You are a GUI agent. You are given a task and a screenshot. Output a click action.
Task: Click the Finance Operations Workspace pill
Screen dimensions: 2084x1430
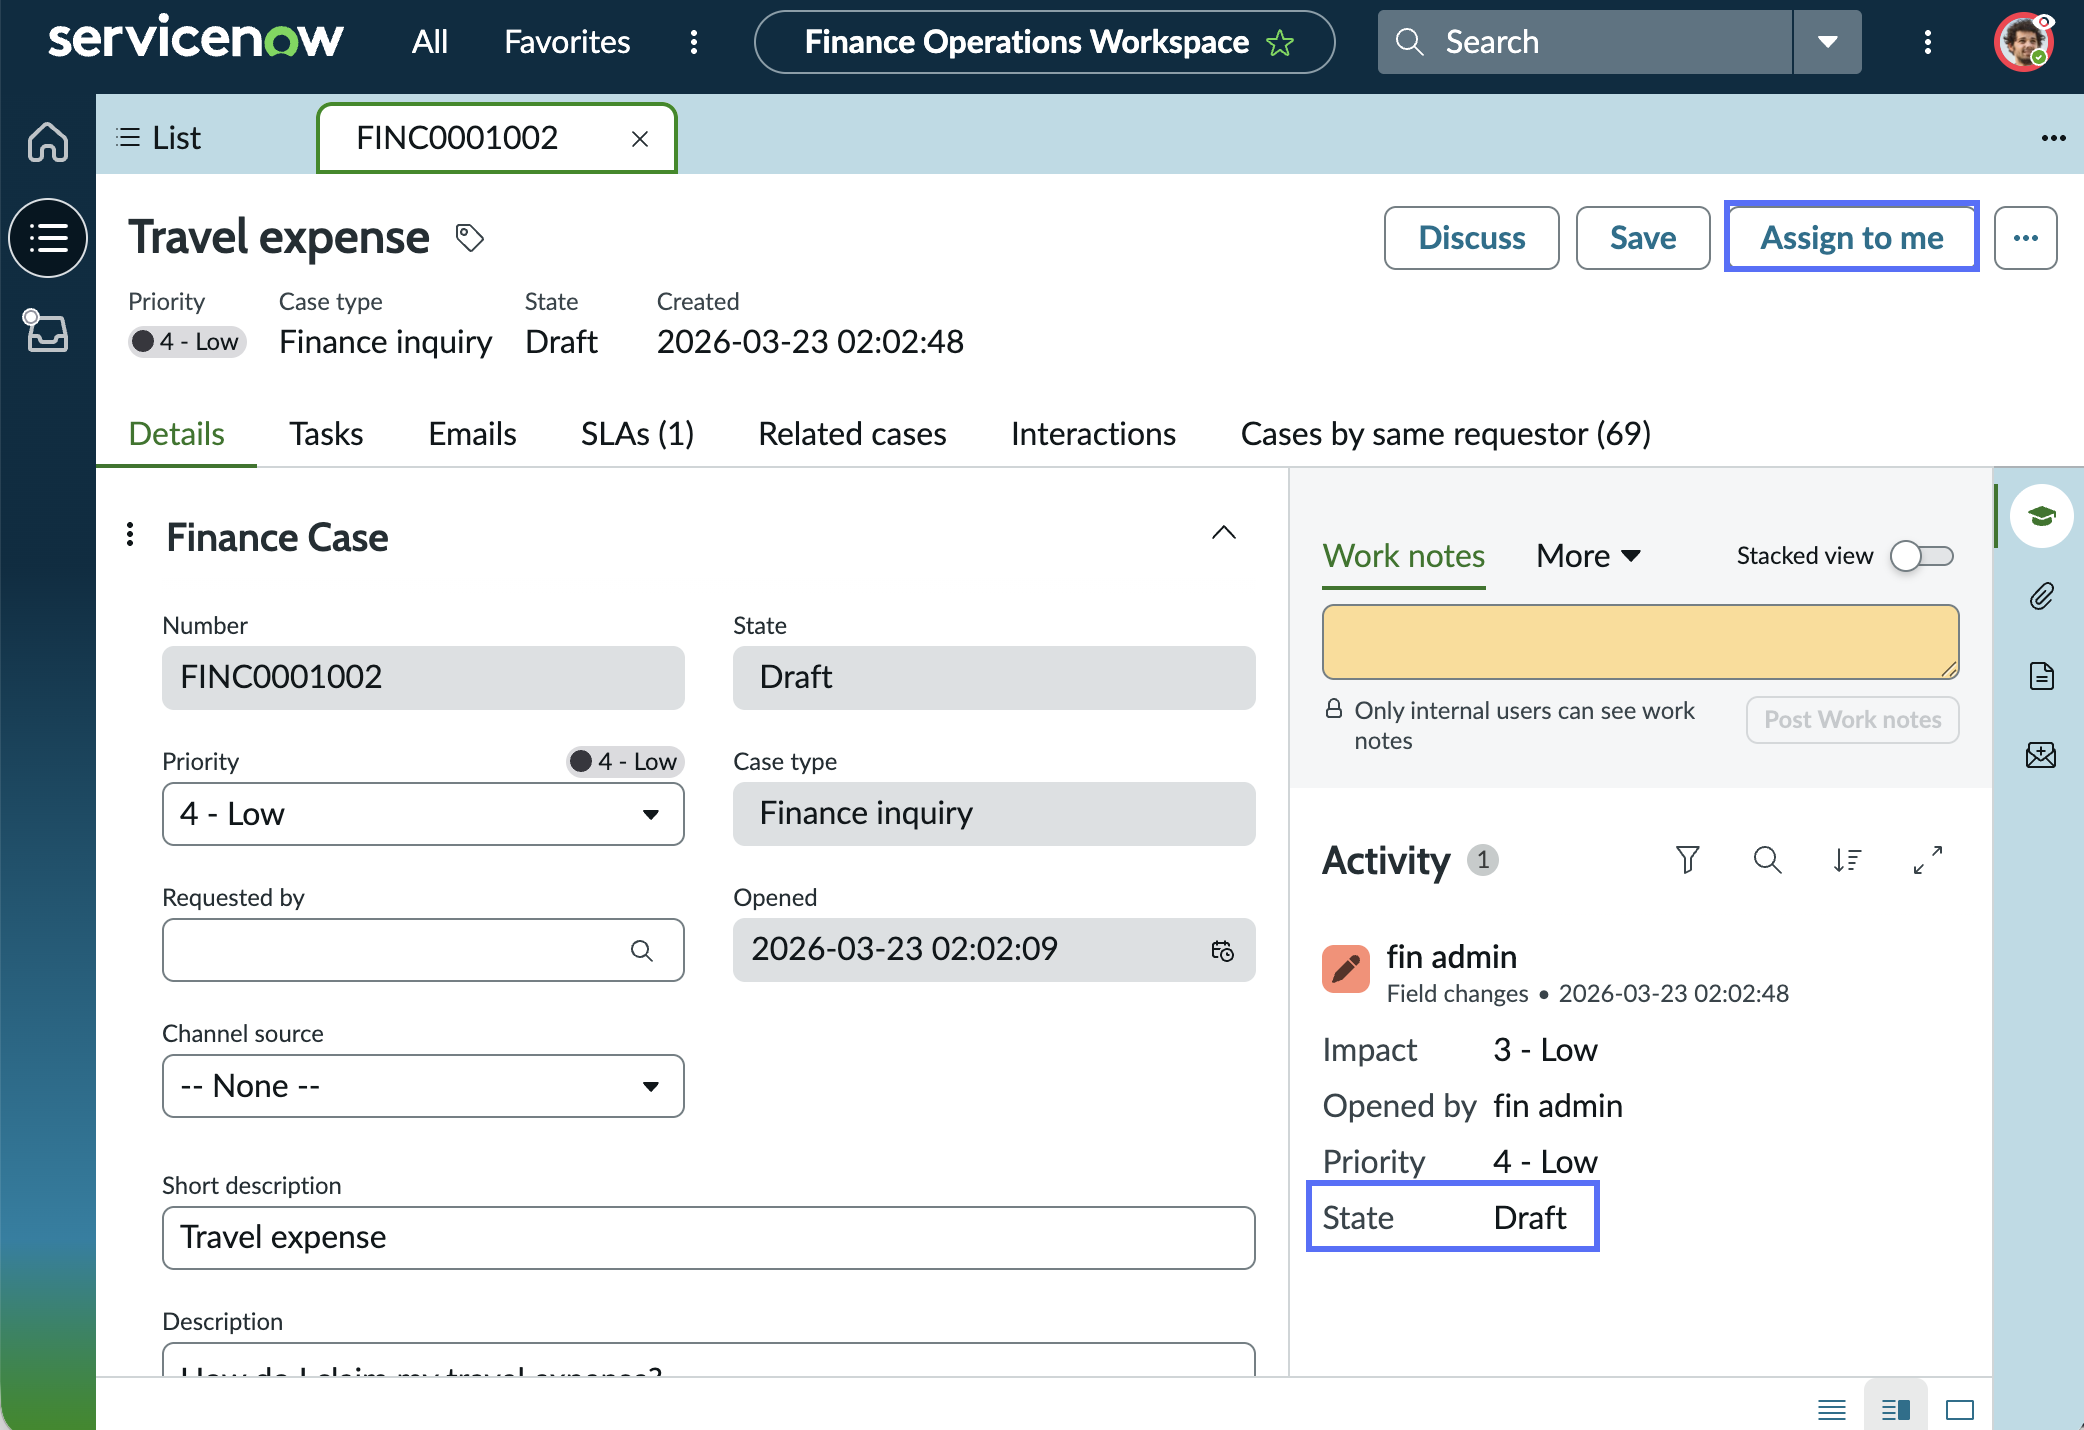pos(1045,42)
